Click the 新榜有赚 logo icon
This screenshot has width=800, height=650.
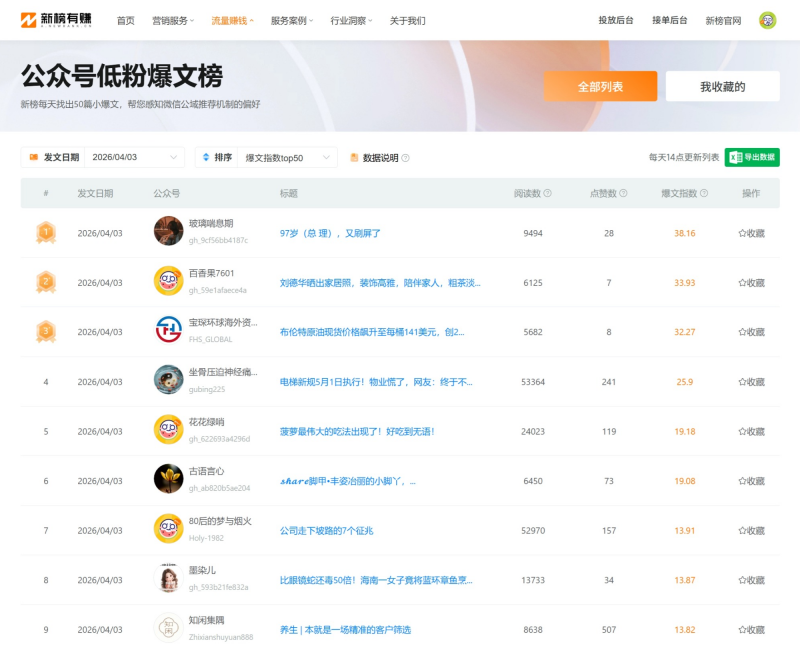tap(30, 19)
